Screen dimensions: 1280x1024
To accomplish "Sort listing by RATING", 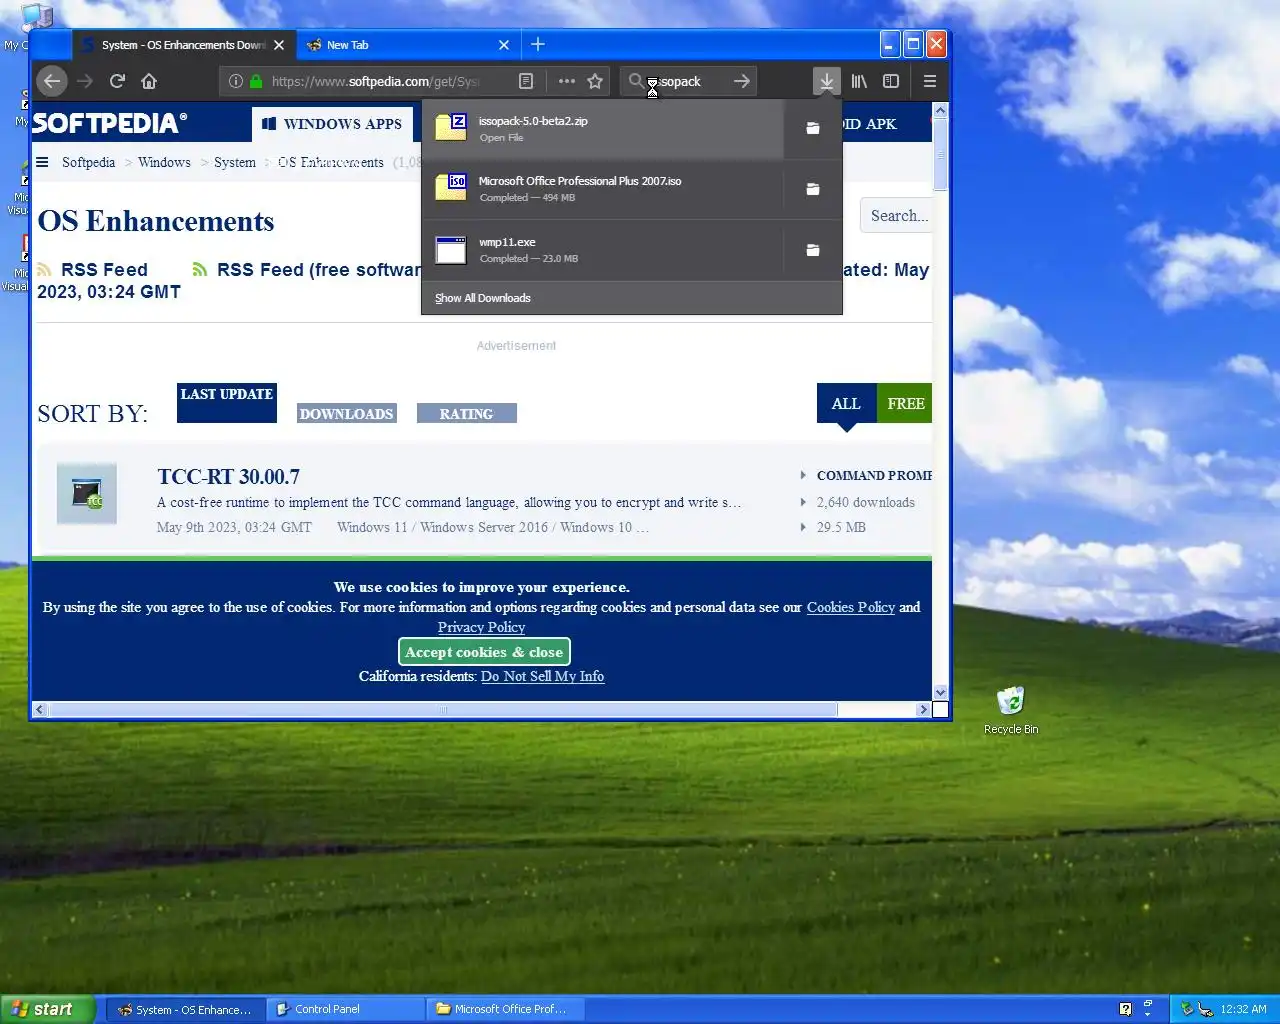I will point(467,414).
